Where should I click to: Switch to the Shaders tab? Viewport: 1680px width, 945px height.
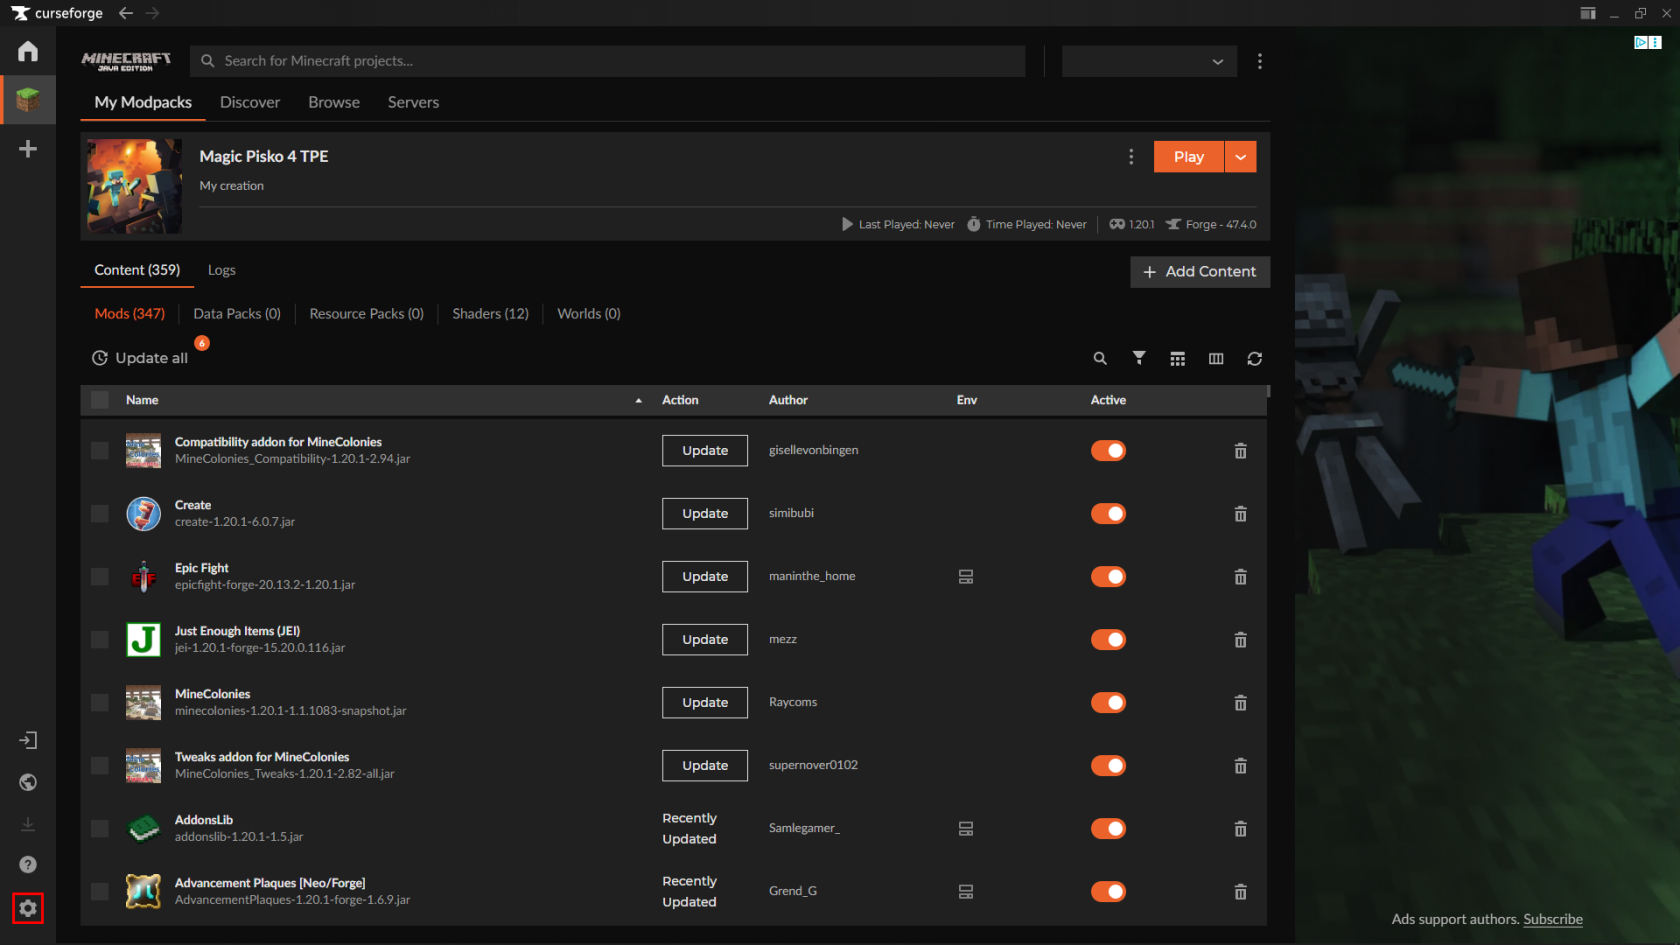(490, 313)
